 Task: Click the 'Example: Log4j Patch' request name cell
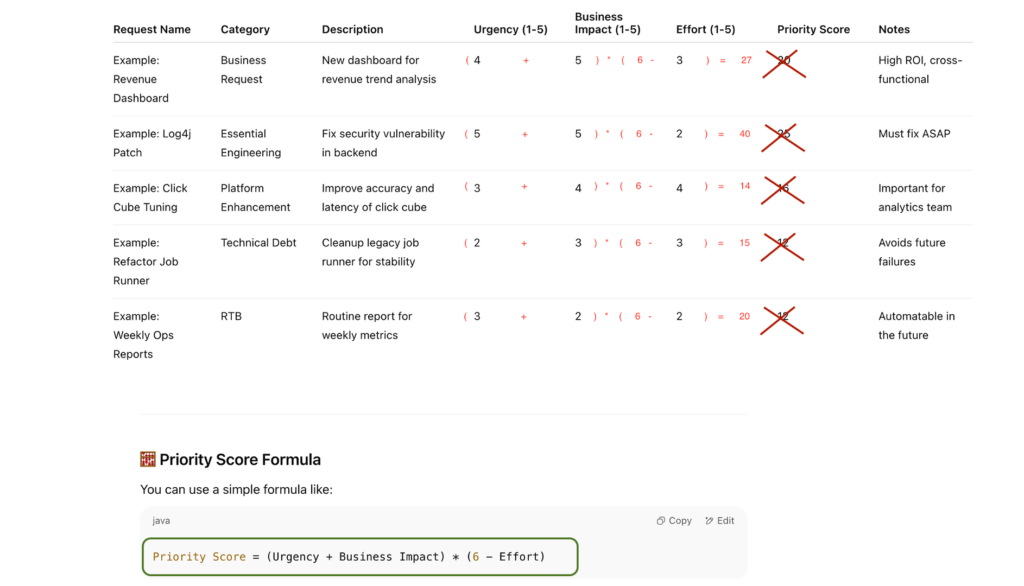[x=149, y=143]
